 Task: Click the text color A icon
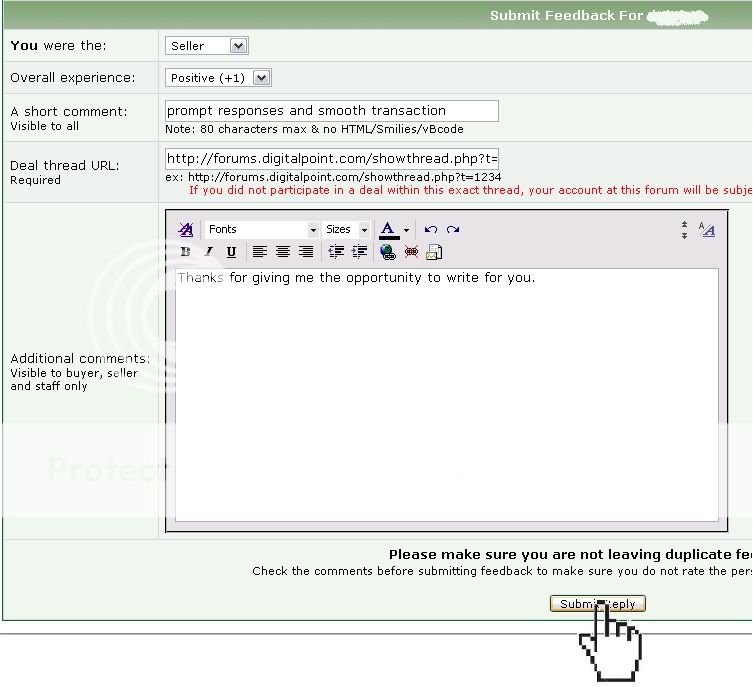(x=389, y=229)
